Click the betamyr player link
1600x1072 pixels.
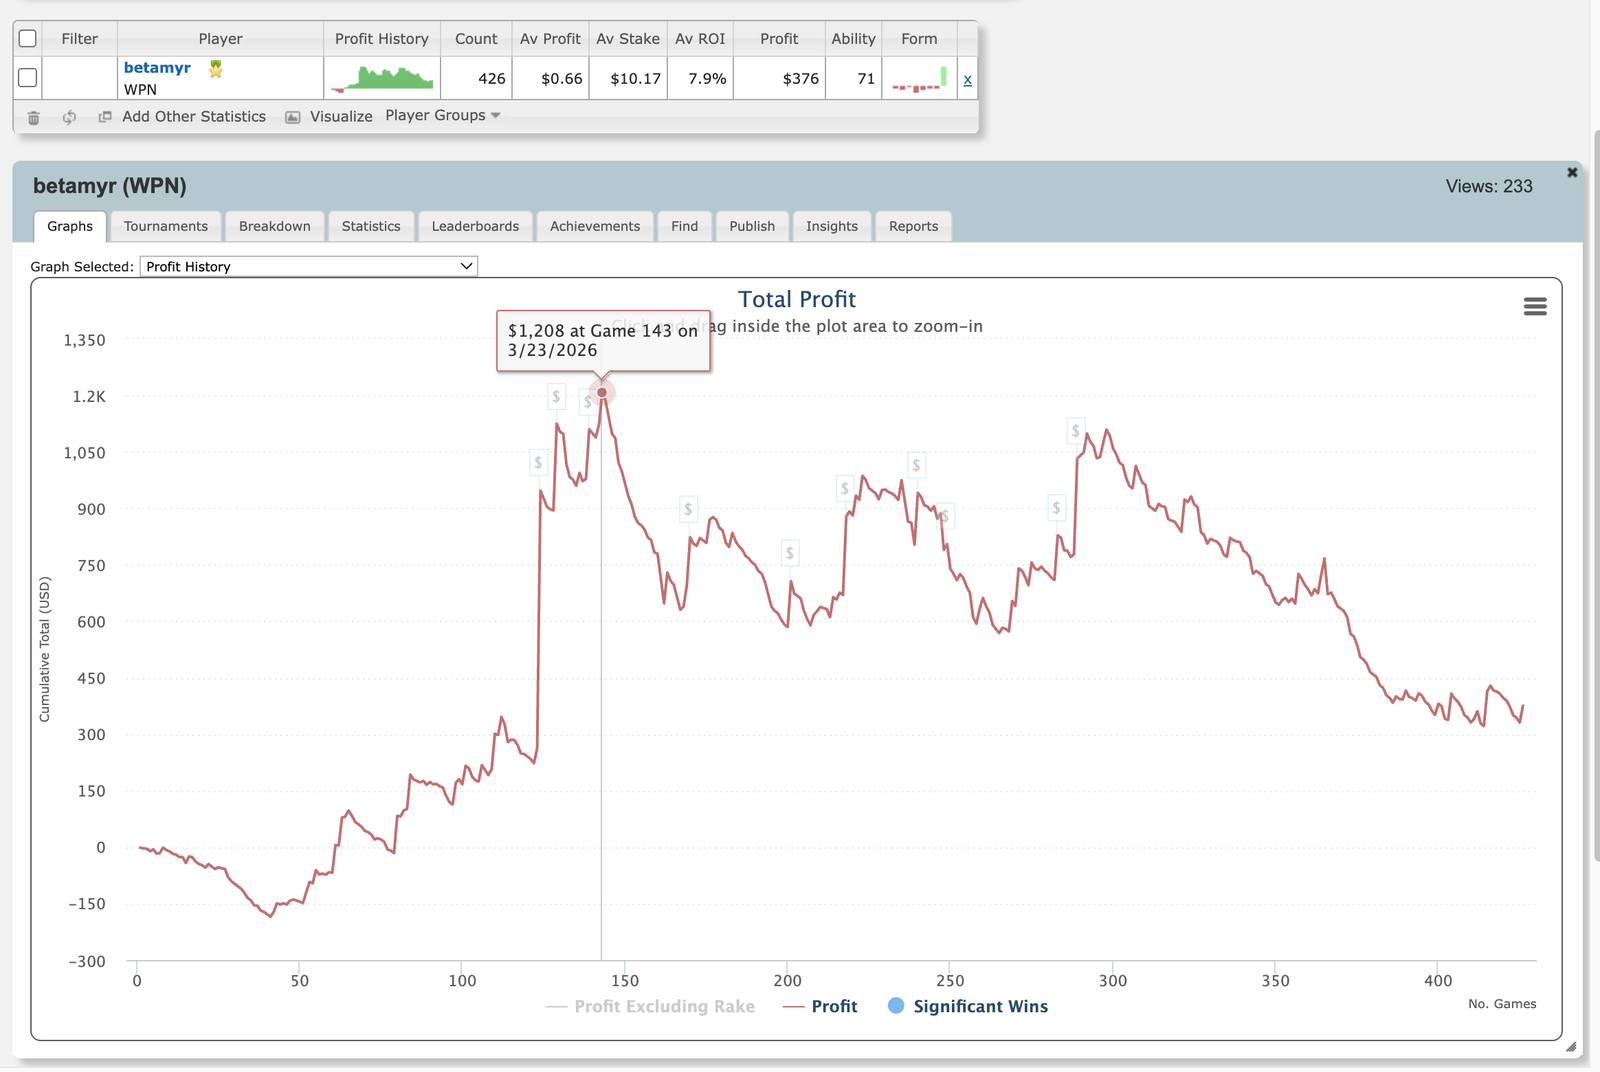pyautogui.click(x=157, y=68)
